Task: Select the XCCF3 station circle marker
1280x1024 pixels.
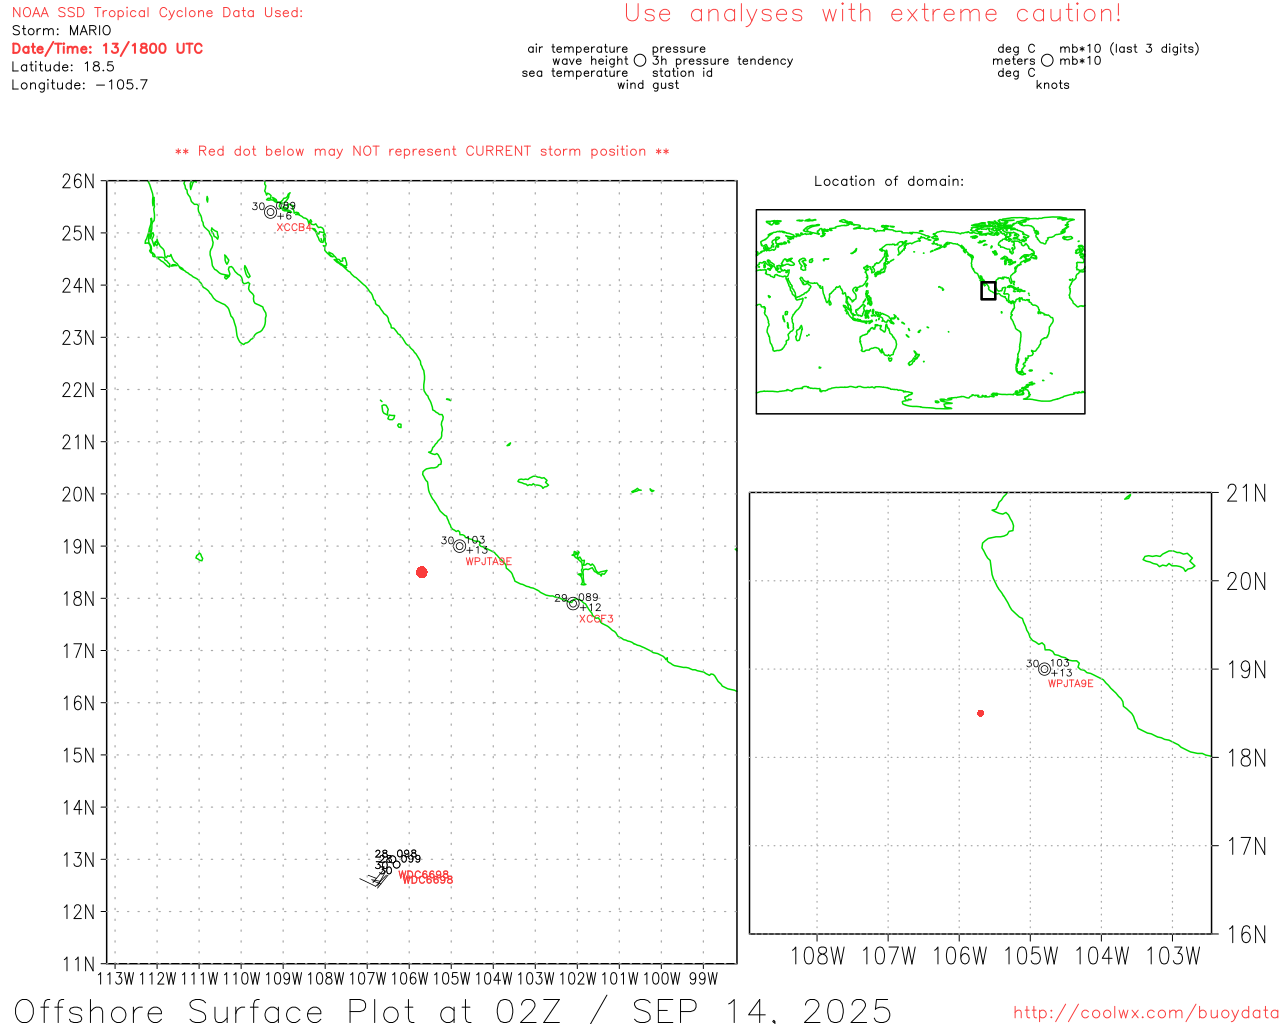Action: click(x=573, y=603)
